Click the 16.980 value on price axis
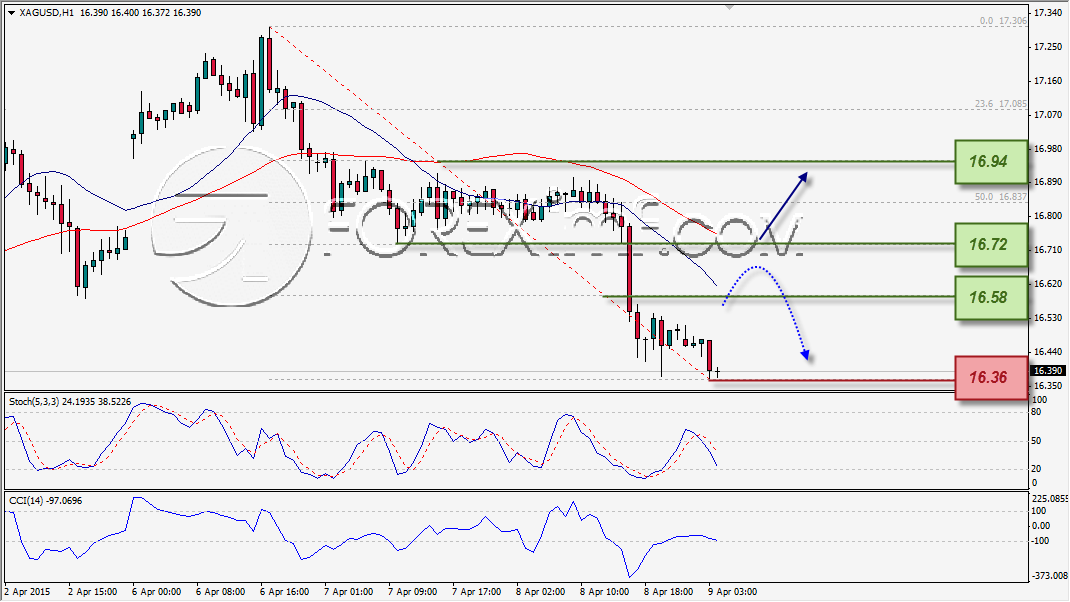Viewport: 1070px width, 602px height. [x=1048, y=149]
